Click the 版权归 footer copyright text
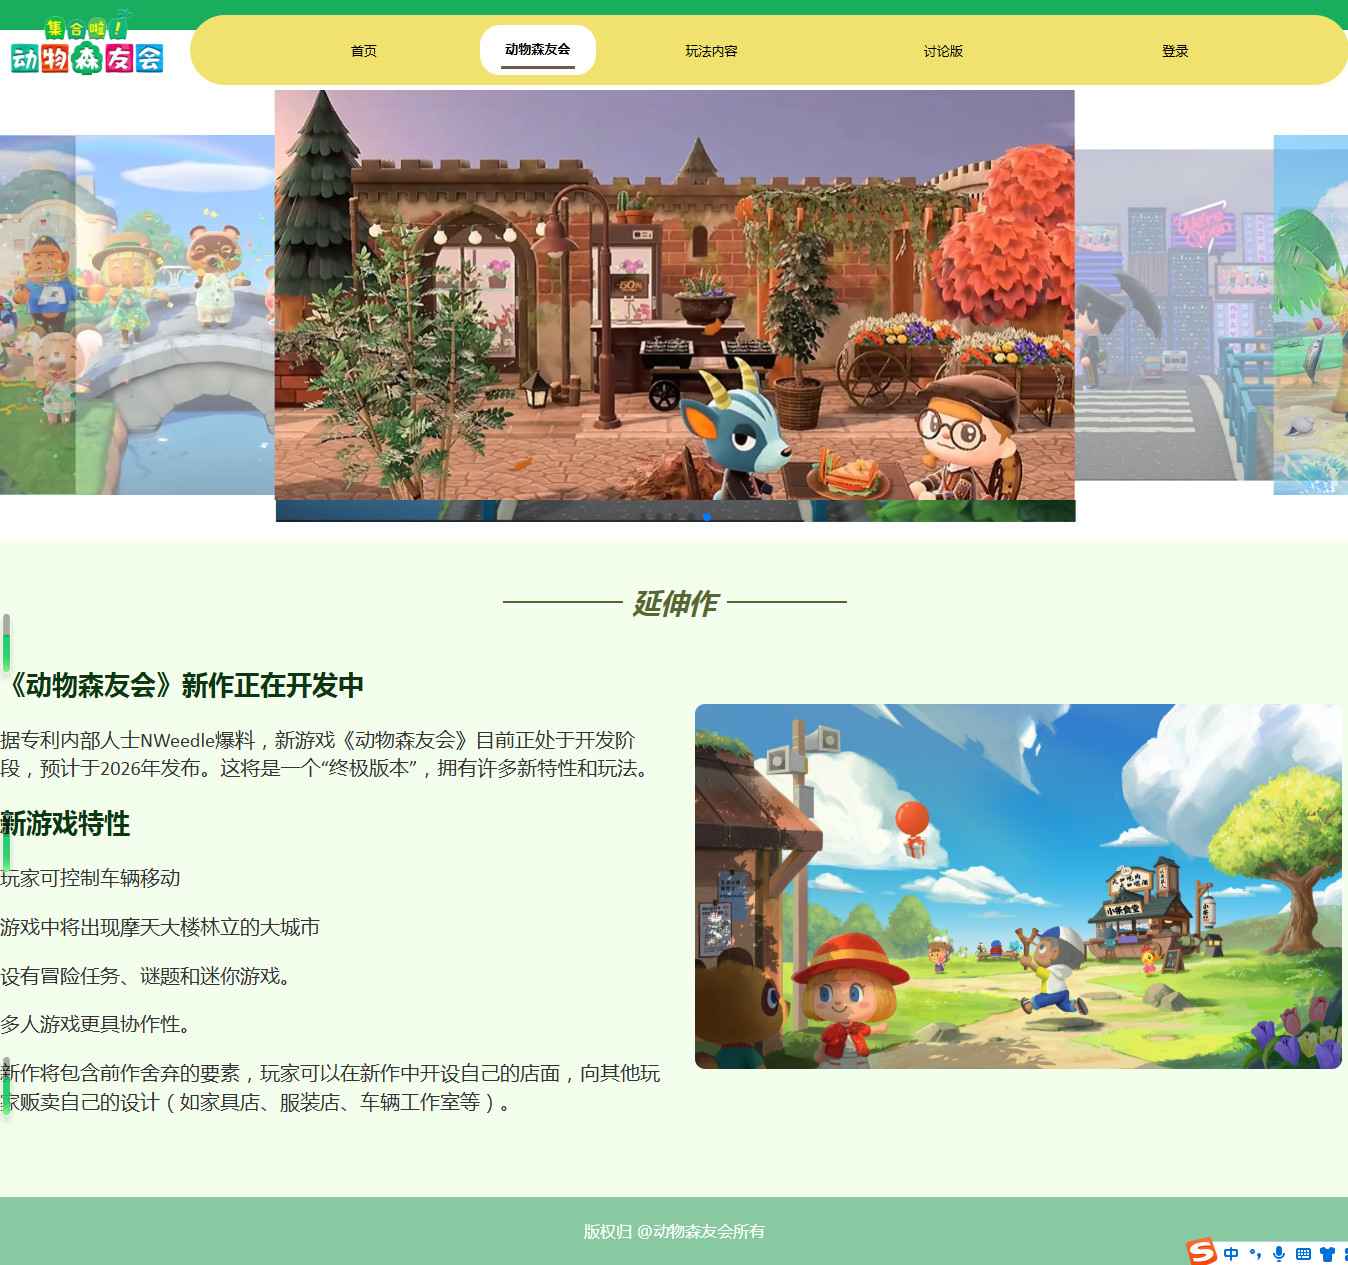1348x1265 pixels. tap(674, 1231)
